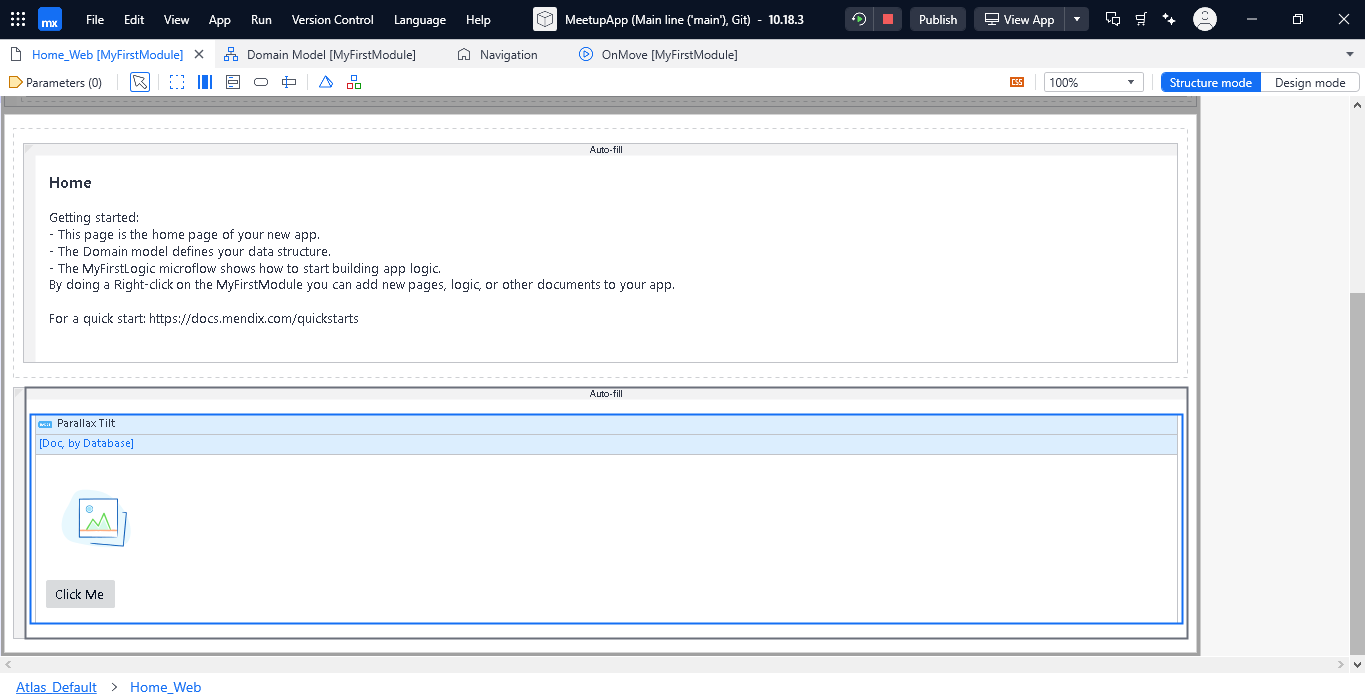The image size is (1365, 699).
Task: Open the AI assistant sparkle icon
Action: 1169,19
